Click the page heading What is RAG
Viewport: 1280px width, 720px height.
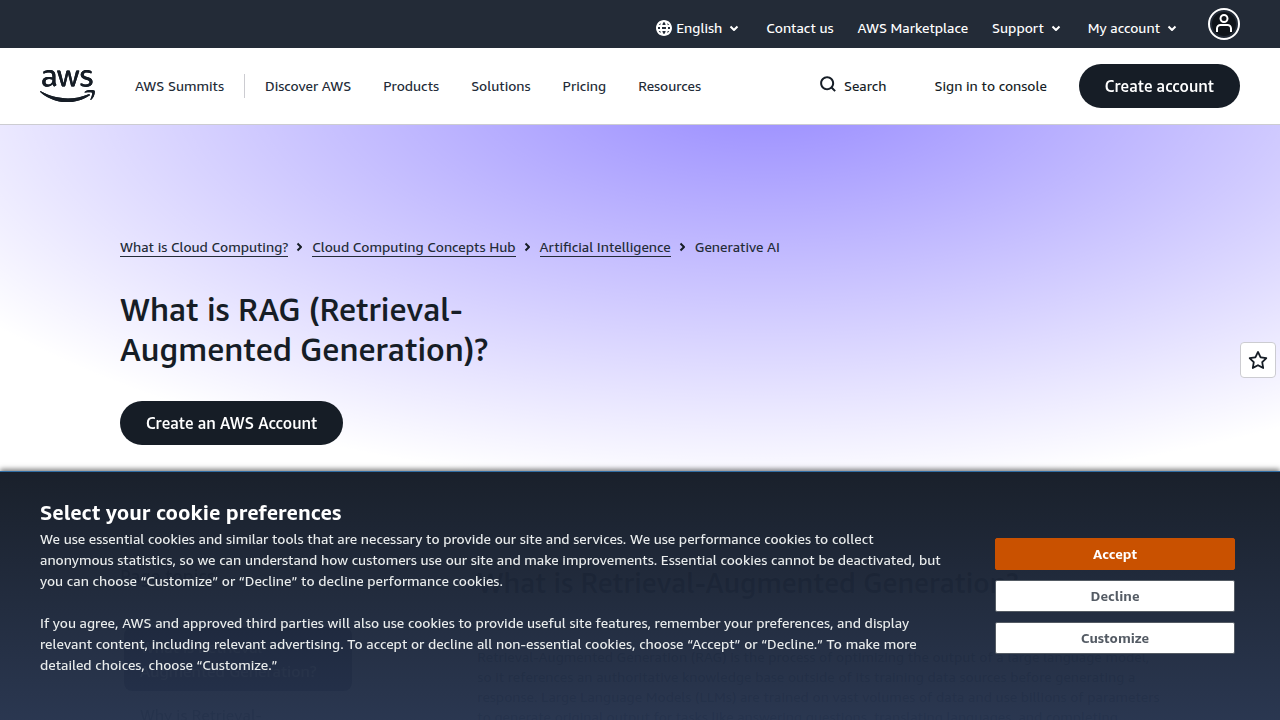coord(304,330)
